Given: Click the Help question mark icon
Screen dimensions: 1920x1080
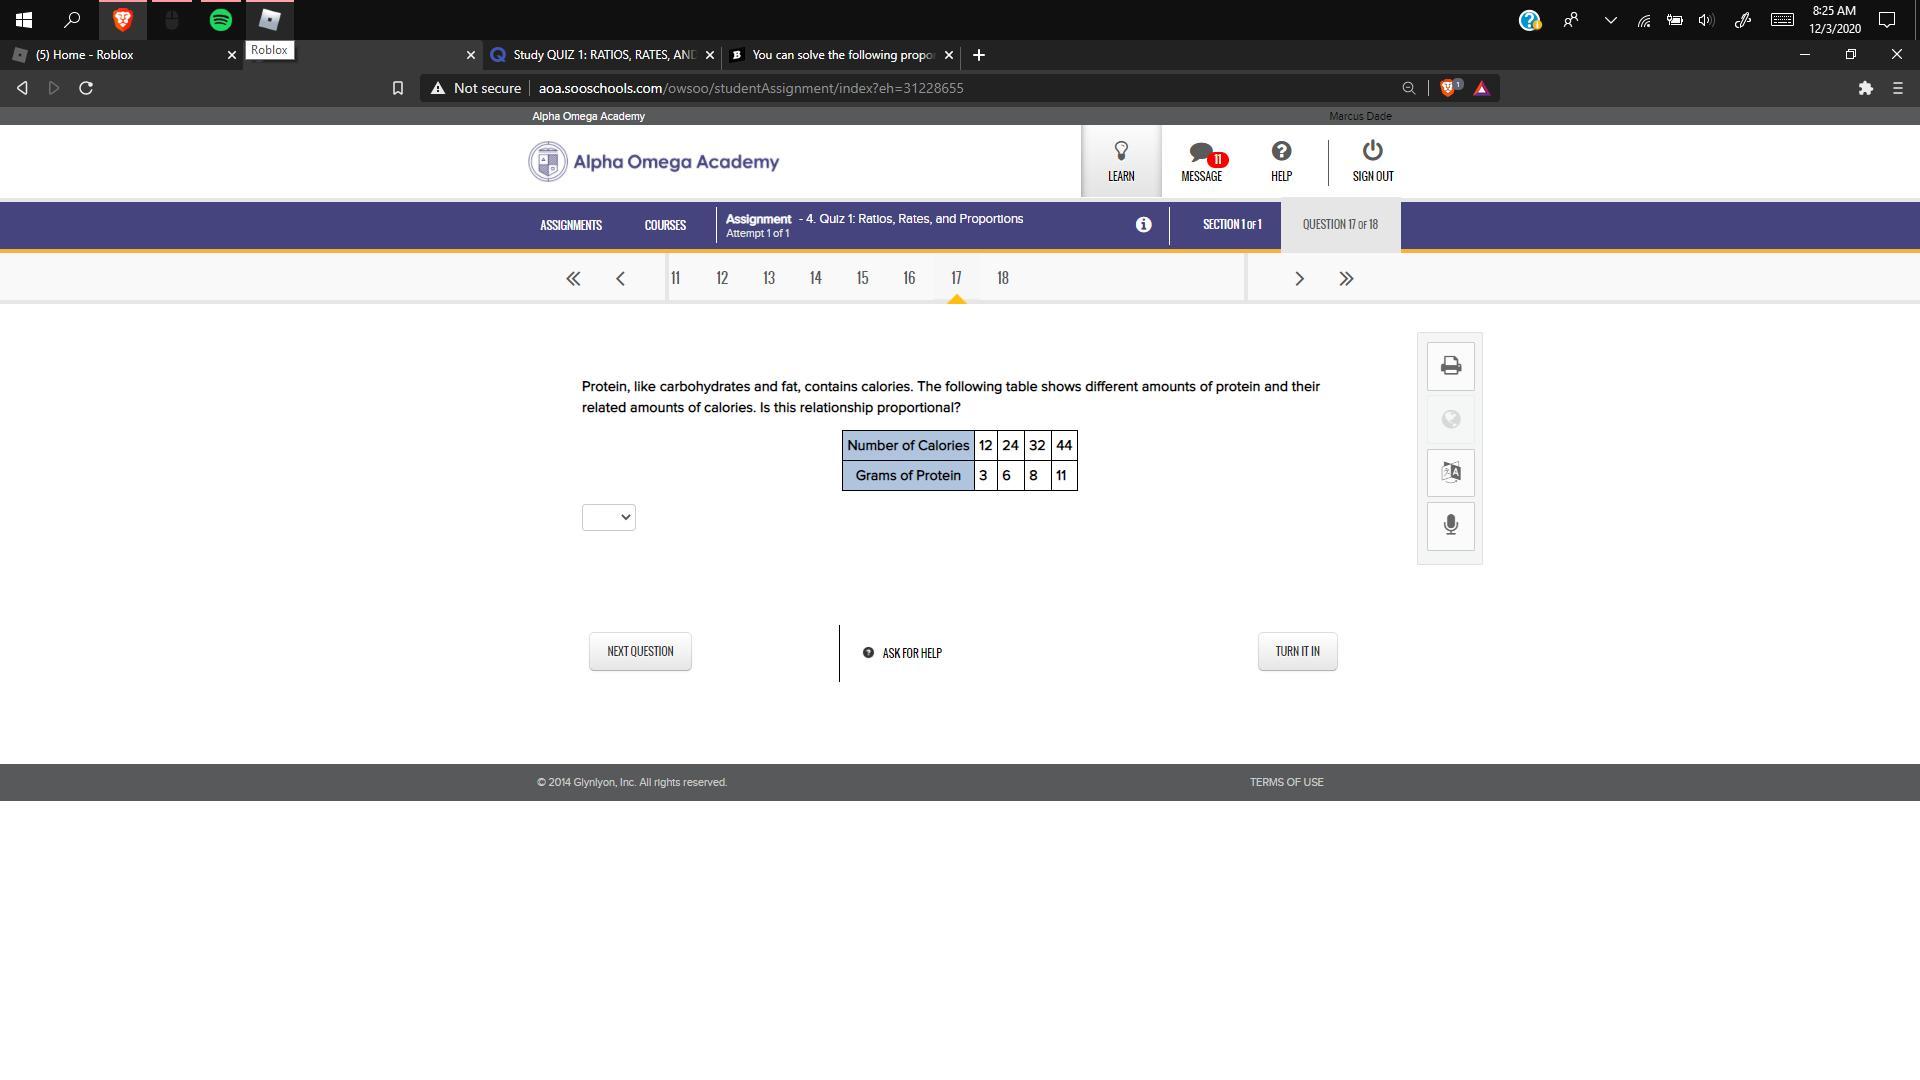Looking at the screenshot, I should coord(1281,161).
